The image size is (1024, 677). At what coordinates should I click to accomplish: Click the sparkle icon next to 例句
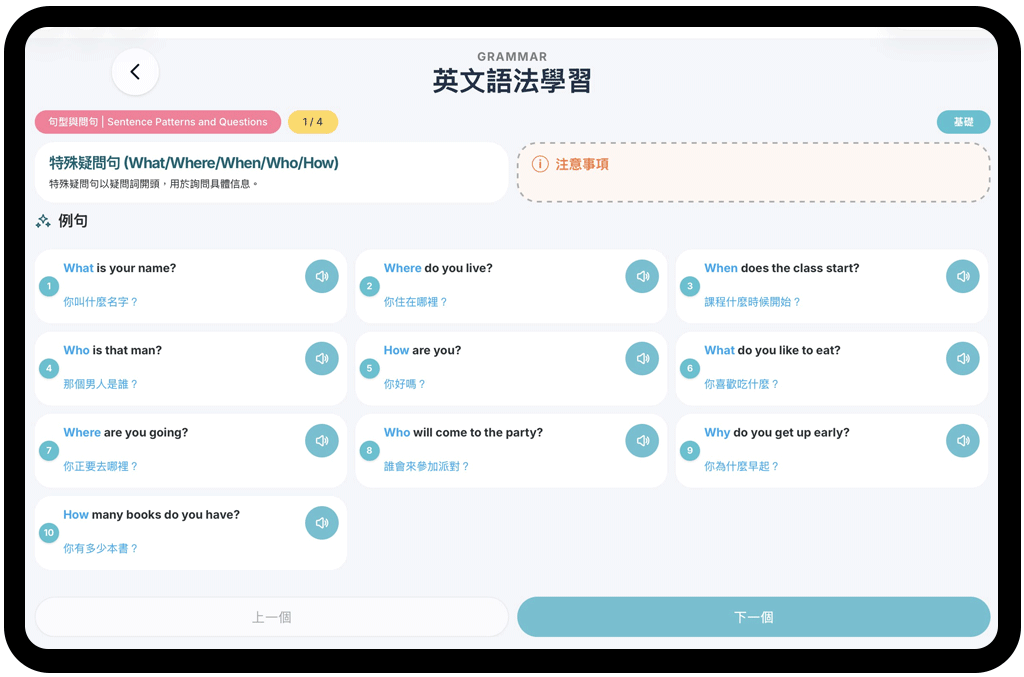click(43, 221)
